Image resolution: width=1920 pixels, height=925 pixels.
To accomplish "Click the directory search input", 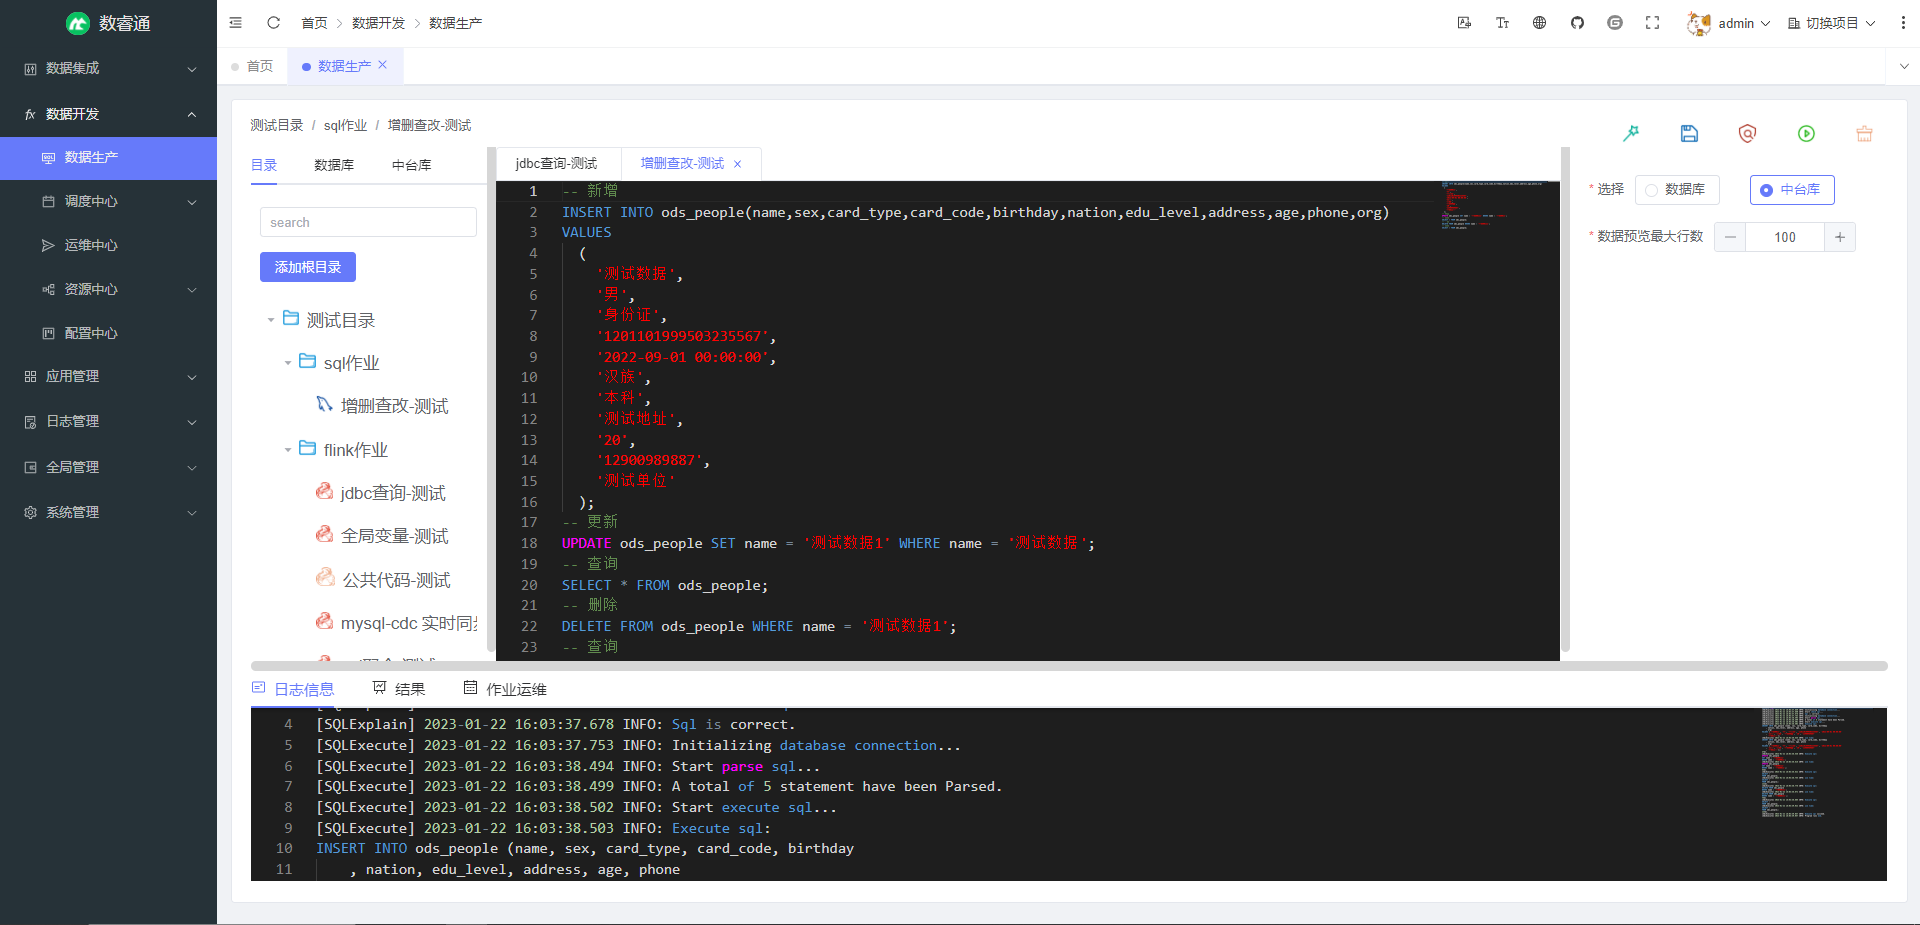I will [x=368, y=222].
